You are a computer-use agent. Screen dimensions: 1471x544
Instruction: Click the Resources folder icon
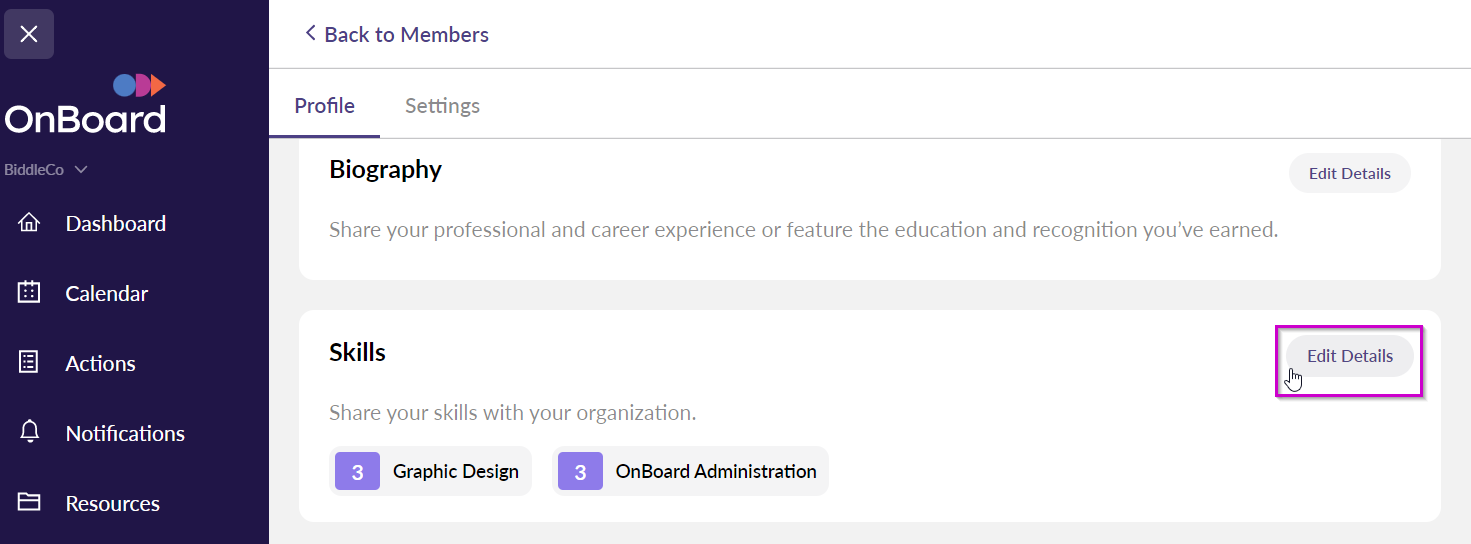click(x=29, y=502)
